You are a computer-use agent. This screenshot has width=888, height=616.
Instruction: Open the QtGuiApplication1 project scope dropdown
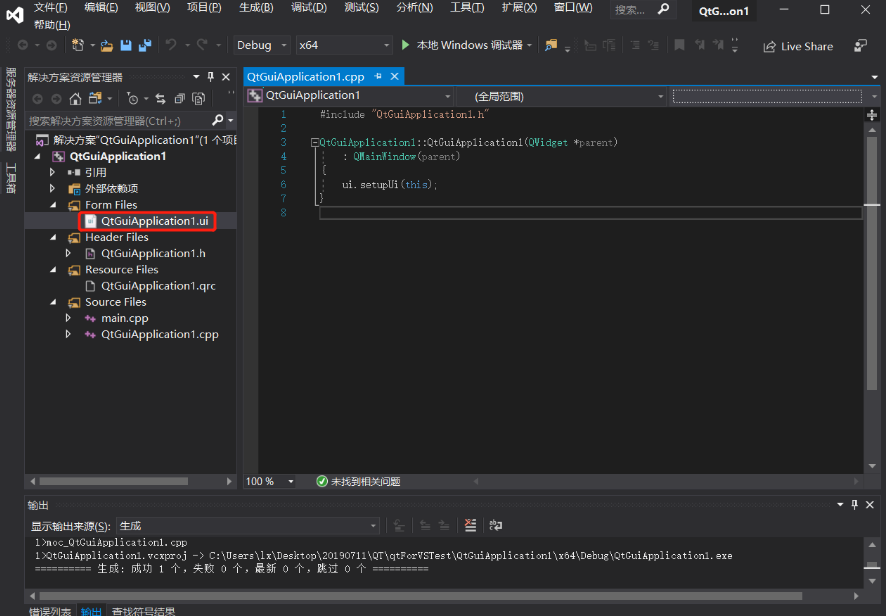tap(349, 96)
